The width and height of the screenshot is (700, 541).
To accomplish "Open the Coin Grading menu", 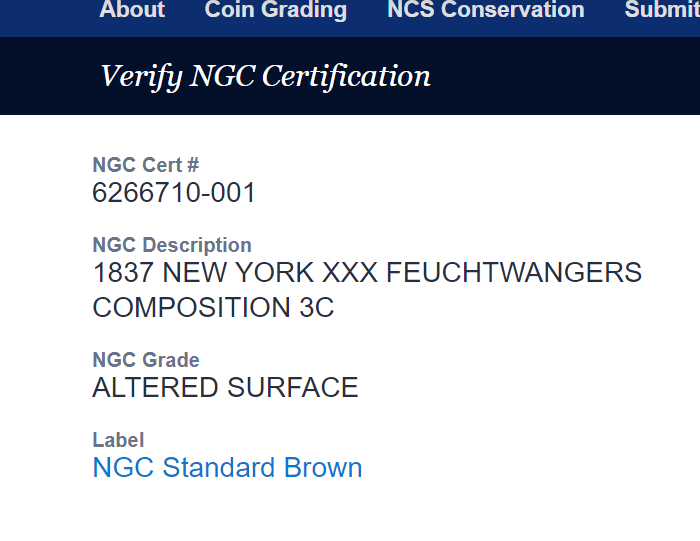I will 276,10.
